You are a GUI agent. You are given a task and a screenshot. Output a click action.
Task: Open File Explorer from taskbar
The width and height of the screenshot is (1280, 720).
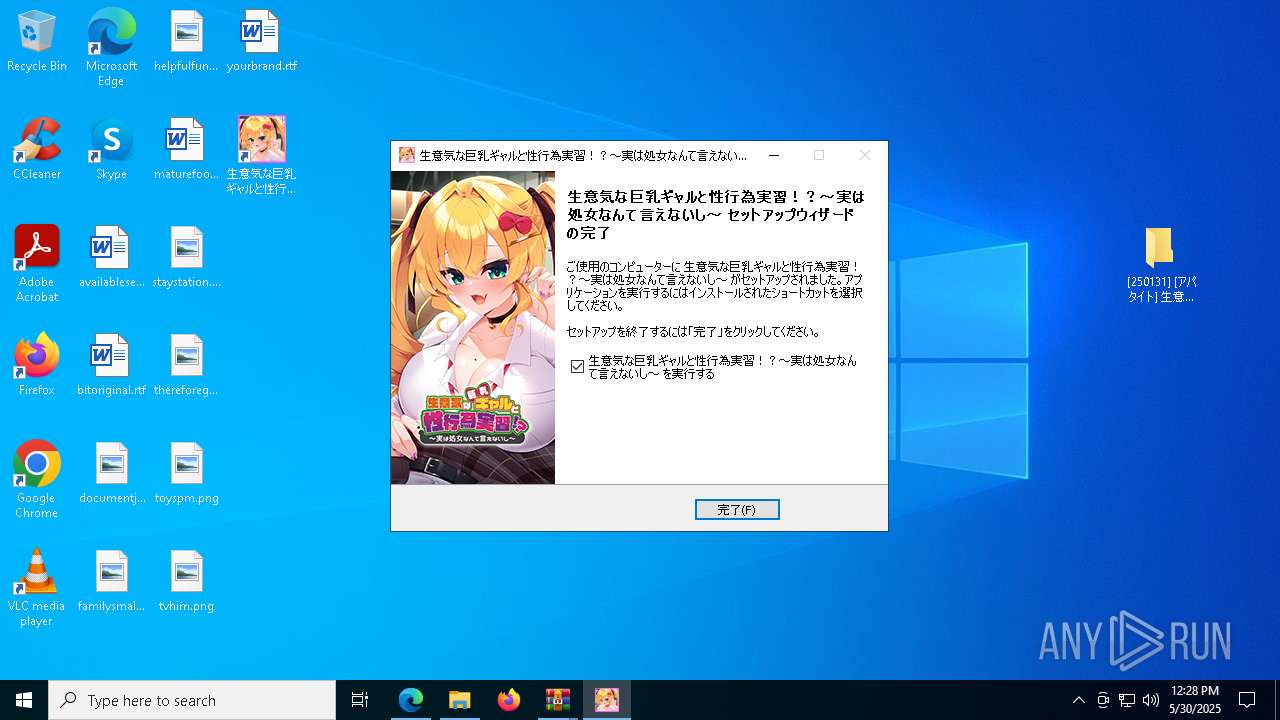[460, 700]
